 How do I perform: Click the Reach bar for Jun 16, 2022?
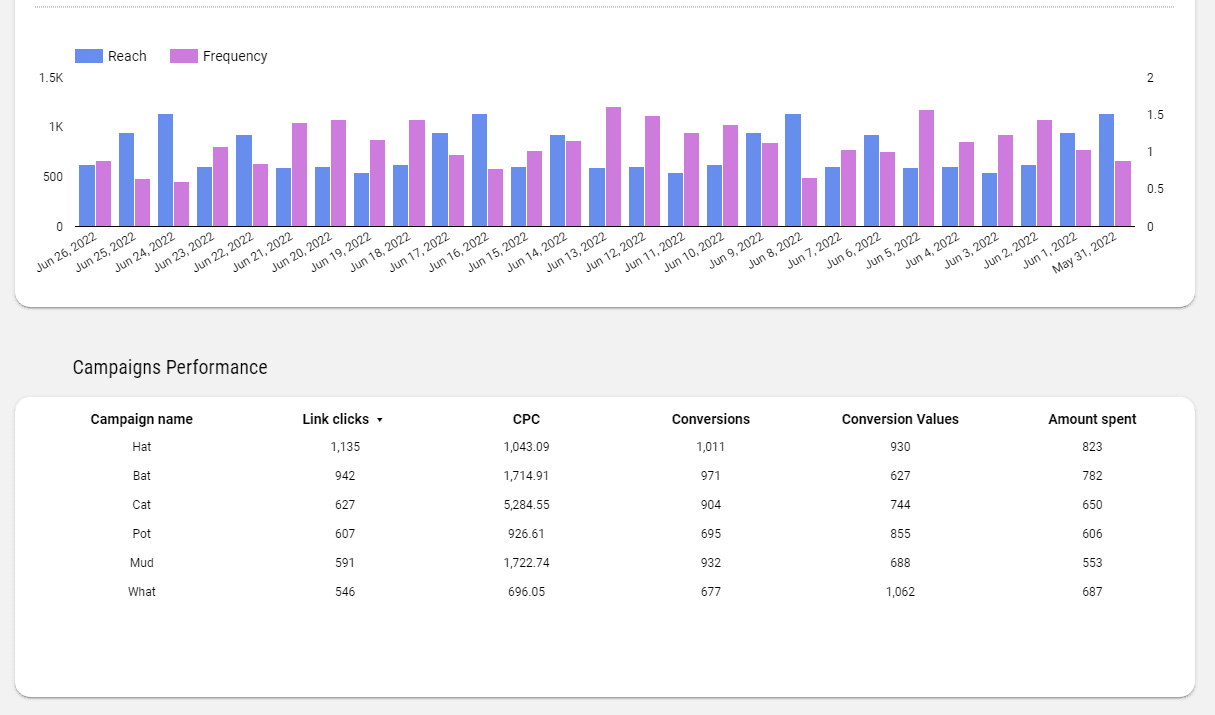479,170
